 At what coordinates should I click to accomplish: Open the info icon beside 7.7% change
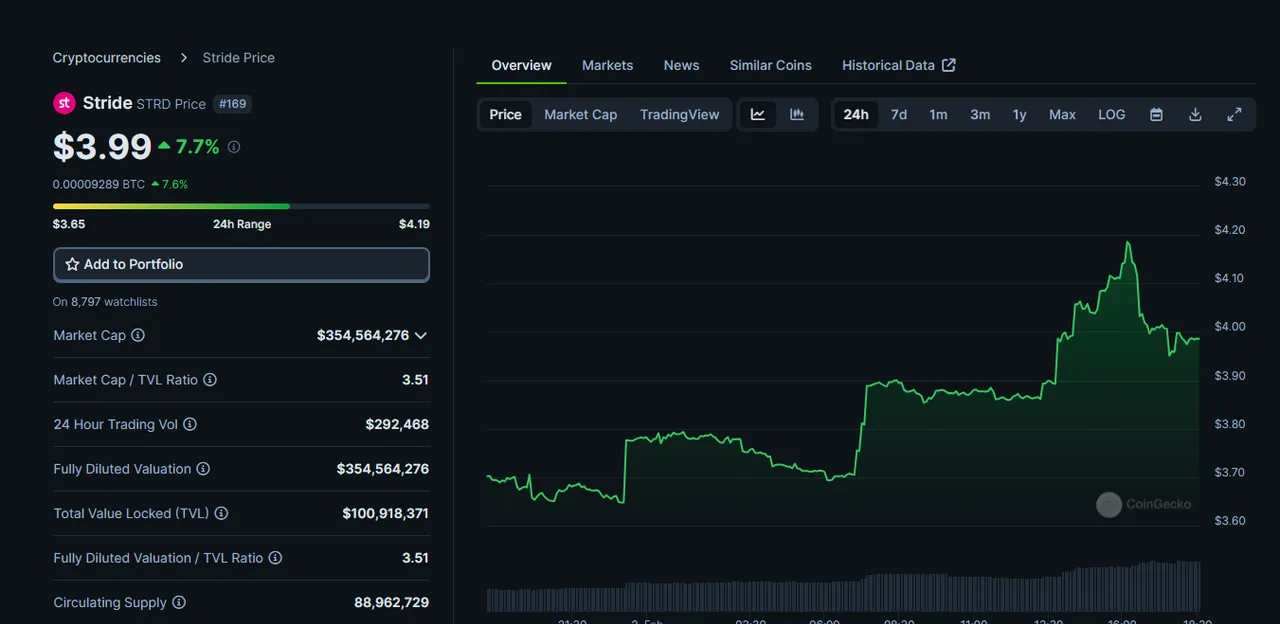click(x=234, y=147)
